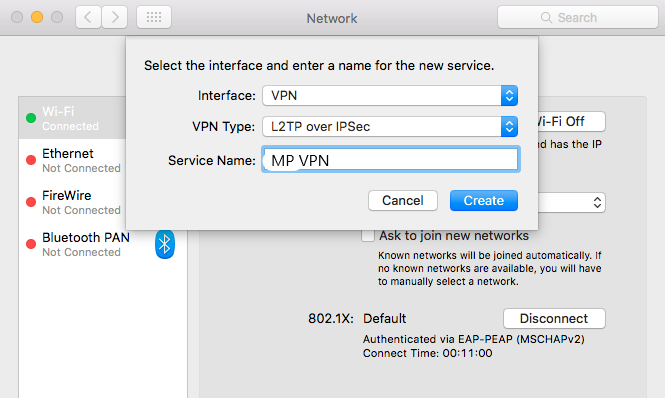Open the Show All preferences grid icon
Viewport: 665px width, 398px height.
click(154, 17)
